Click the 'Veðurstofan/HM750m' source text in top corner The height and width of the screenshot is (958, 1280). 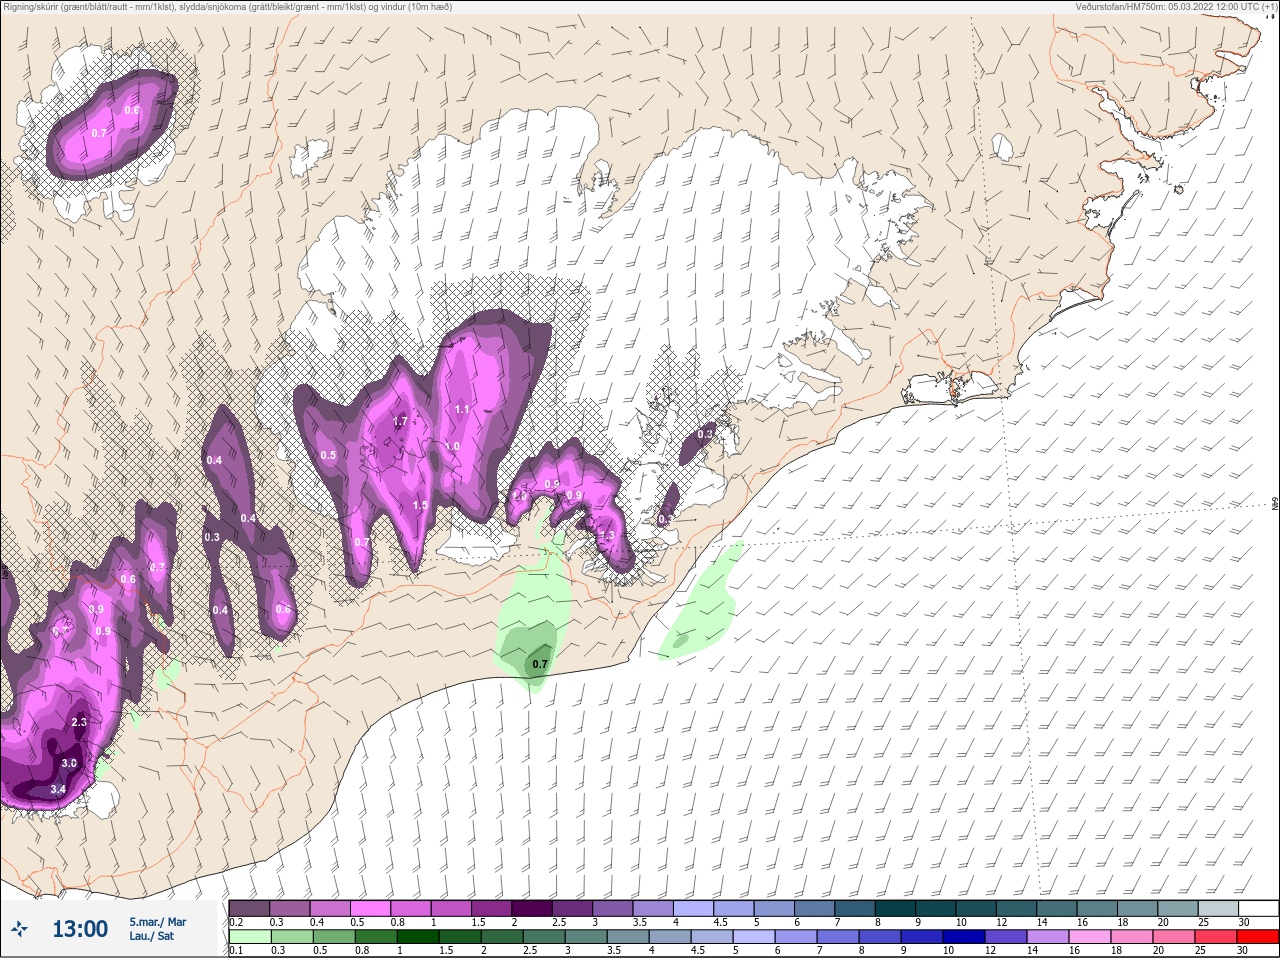coord(1176,7)
